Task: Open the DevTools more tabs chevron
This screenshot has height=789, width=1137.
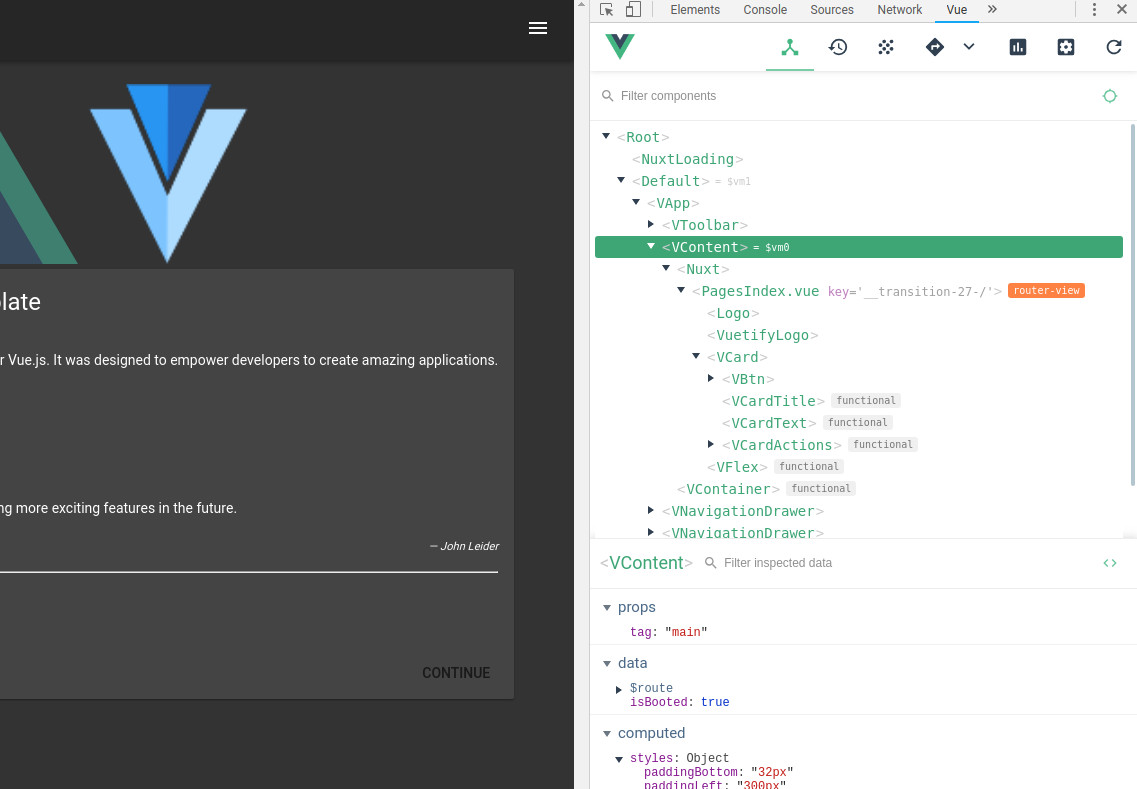Action: tap(993, 9)
